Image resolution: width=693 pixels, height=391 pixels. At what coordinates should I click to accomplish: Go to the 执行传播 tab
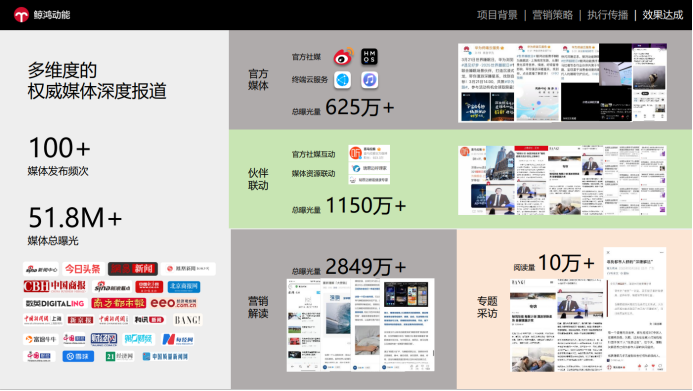(608, 15)
